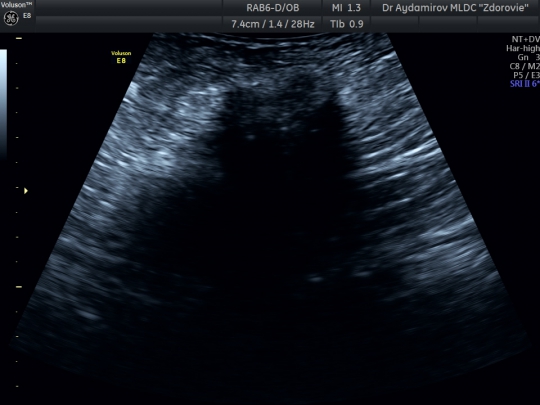Select the RAB6-D/OB probe label
The width and height of the screenshot is (540, 405).
(x=273, y=8)
